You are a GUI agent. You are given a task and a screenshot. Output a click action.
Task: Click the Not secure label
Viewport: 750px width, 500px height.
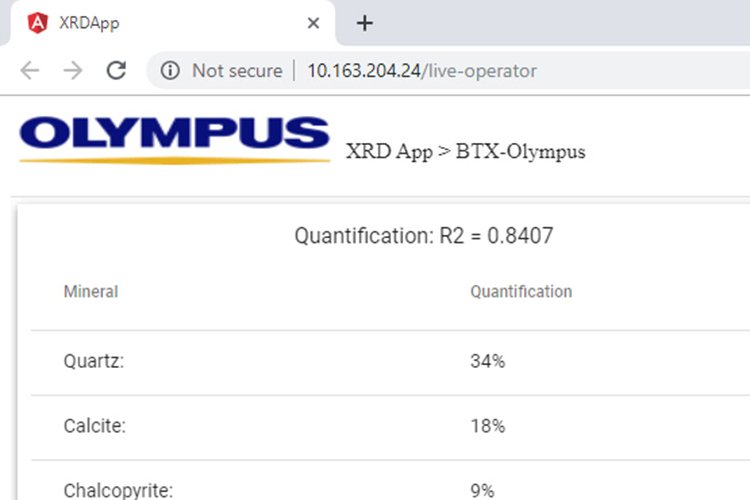pyautogui.click(x=234, y=71)
